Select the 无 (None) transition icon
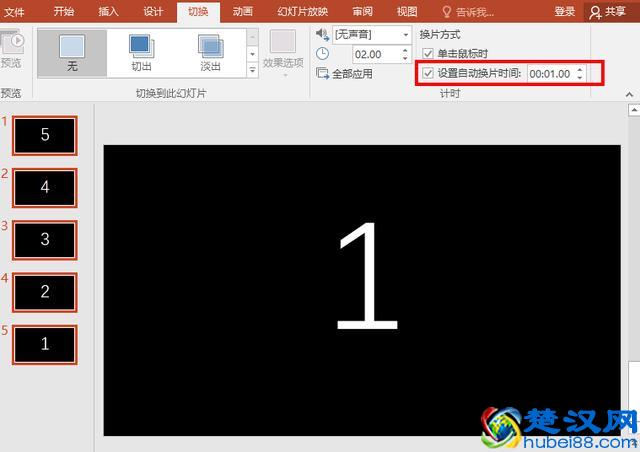The width and height of the screenshot is (640, 452). pyautogui.click(x=72, y=53)
